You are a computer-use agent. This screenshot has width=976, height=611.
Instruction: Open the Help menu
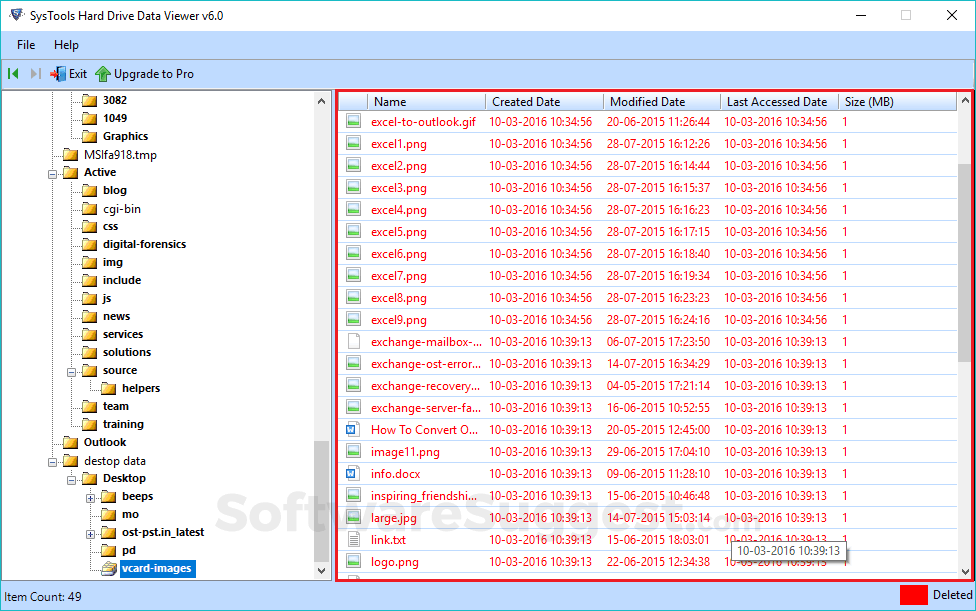point(66,45)
